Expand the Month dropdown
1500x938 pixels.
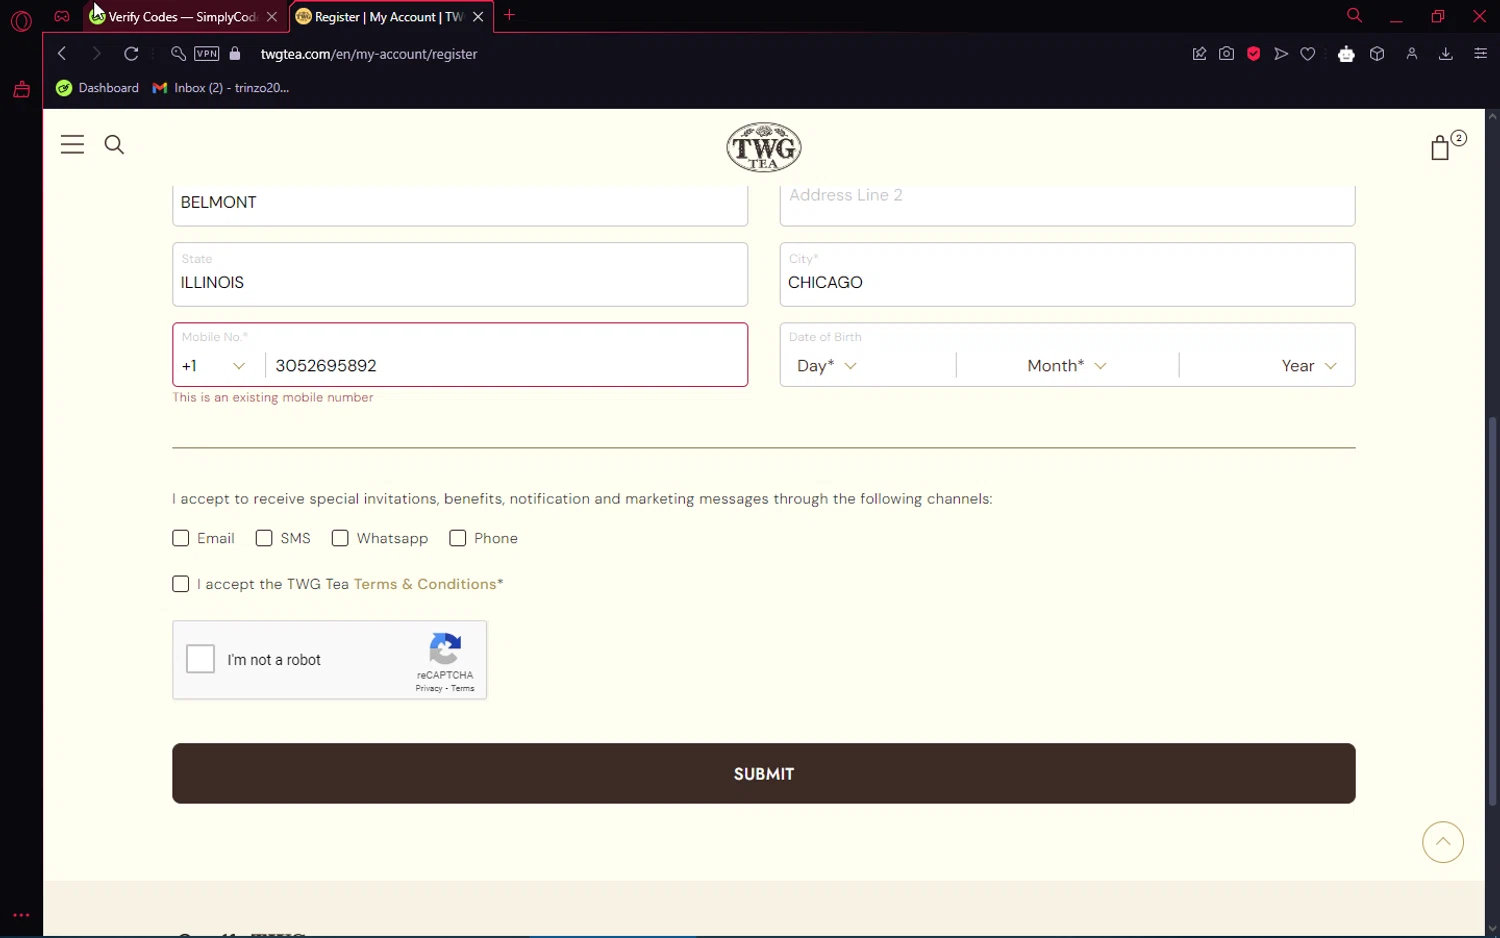1067,366
